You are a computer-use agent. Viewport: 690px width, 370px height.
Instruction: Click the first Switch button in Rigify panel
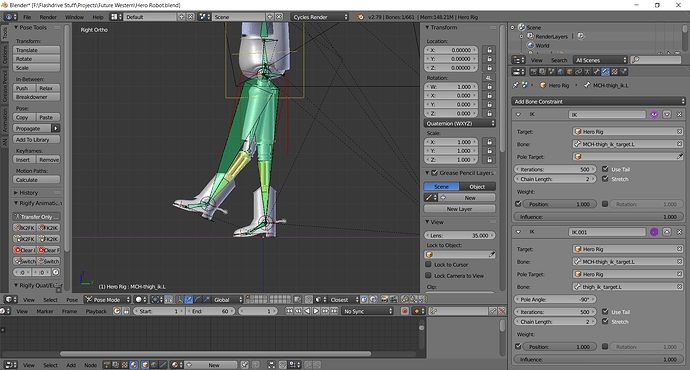(x=25, y=261)
